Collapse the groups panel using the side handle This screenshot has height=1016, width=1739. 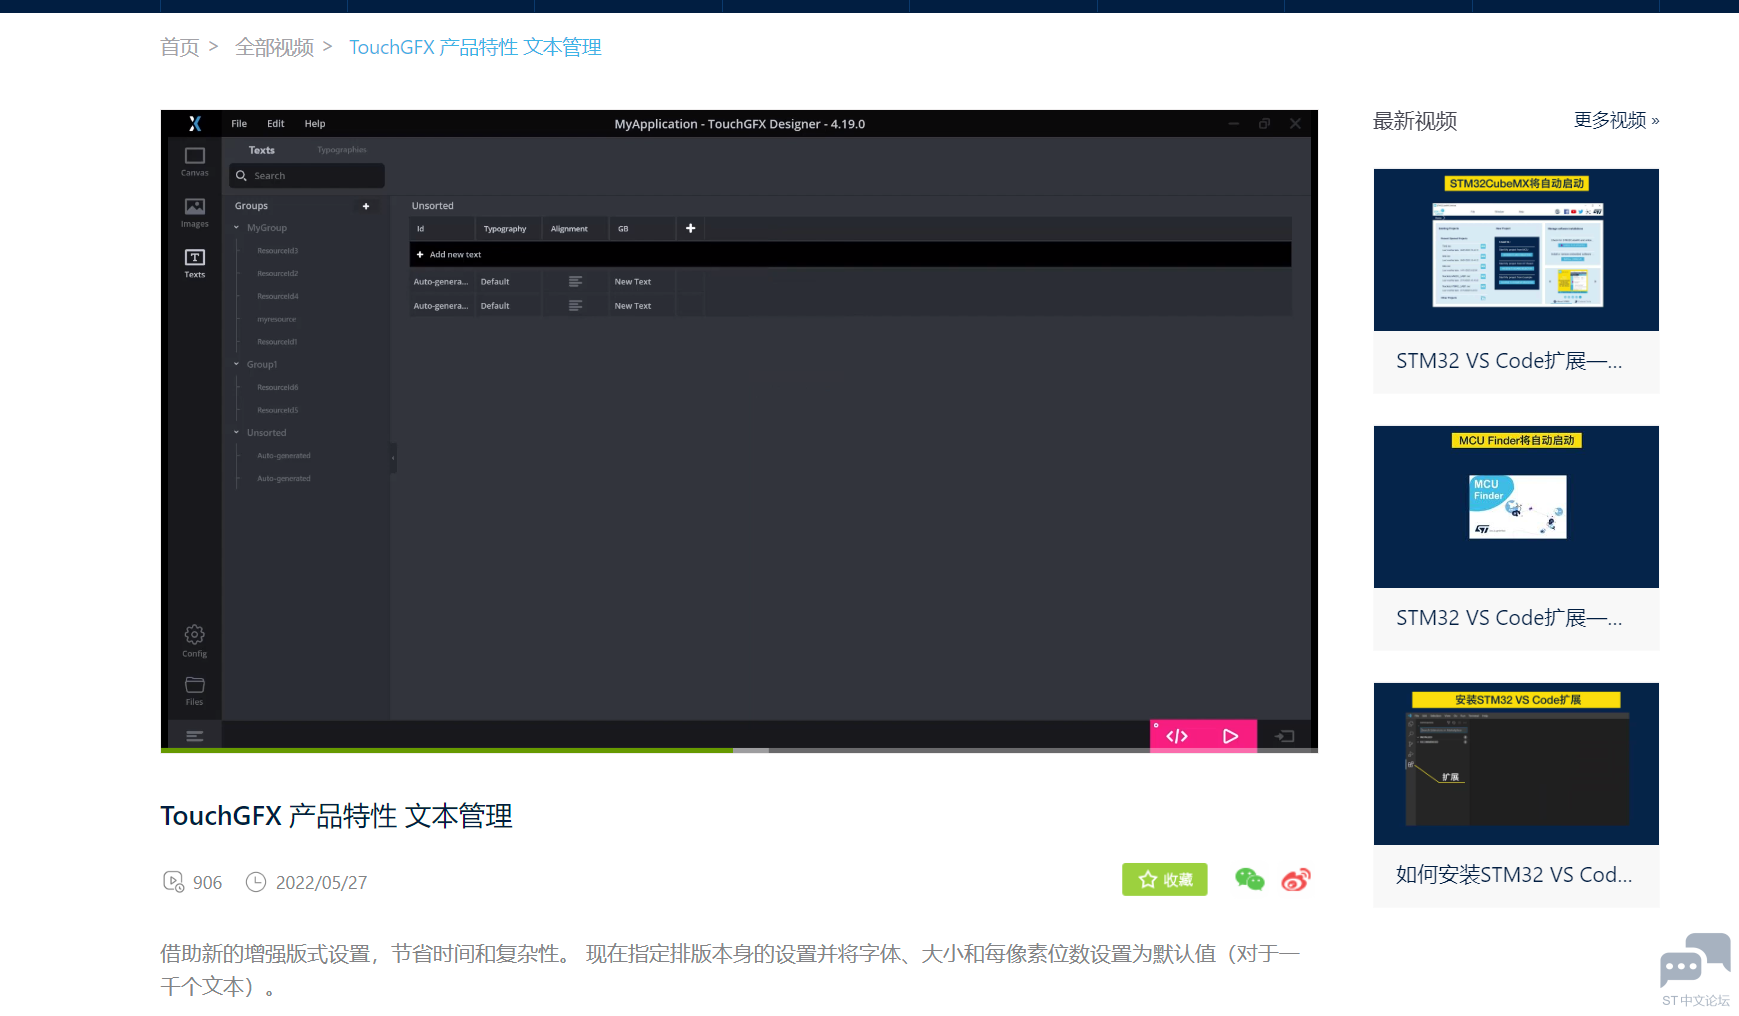click(393, 458)
